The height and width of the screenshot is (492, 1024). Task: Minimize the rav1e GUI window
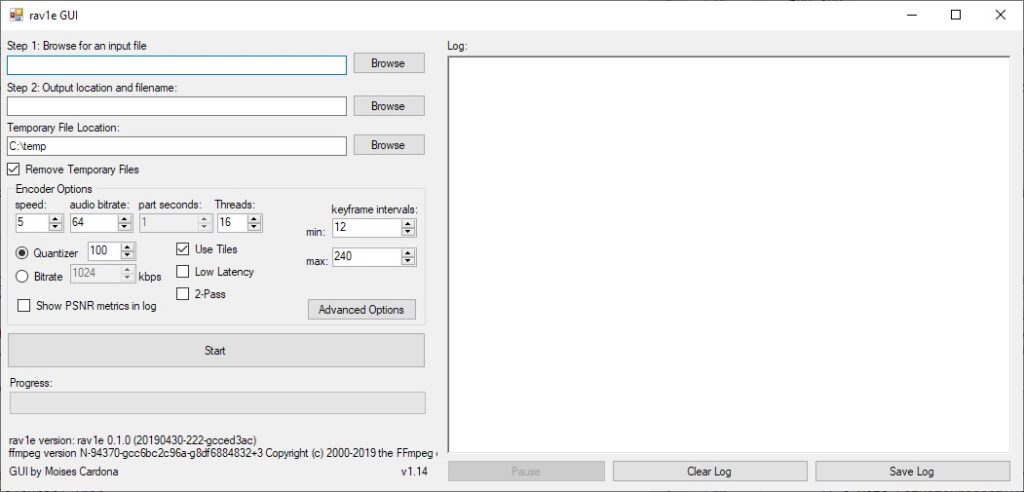(911, 15)
